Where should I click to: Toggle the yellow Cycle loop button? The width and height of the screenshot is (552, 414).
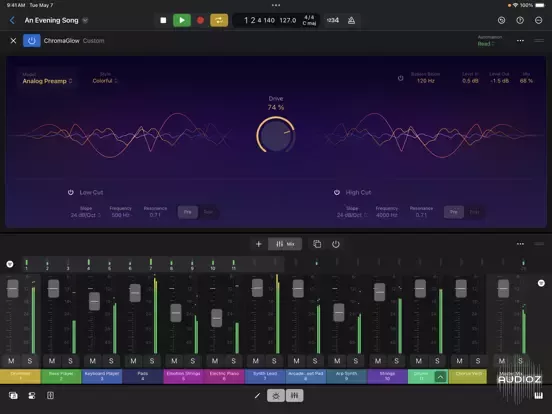pyautogui.click(x=219, y=20)
